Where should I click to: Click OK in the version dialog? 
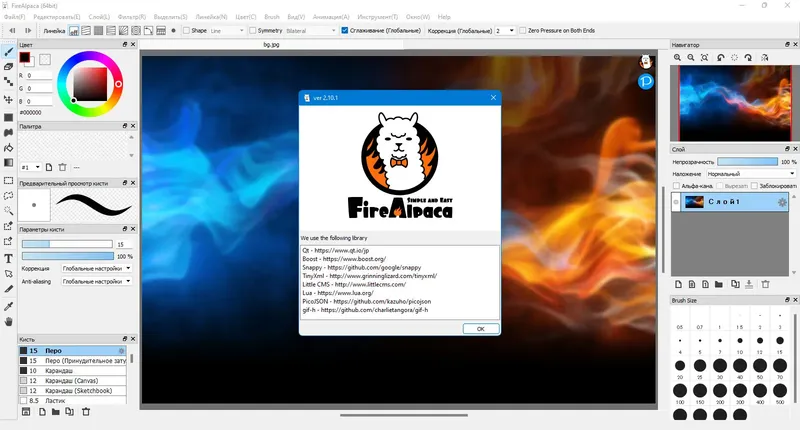coord(481,329)
